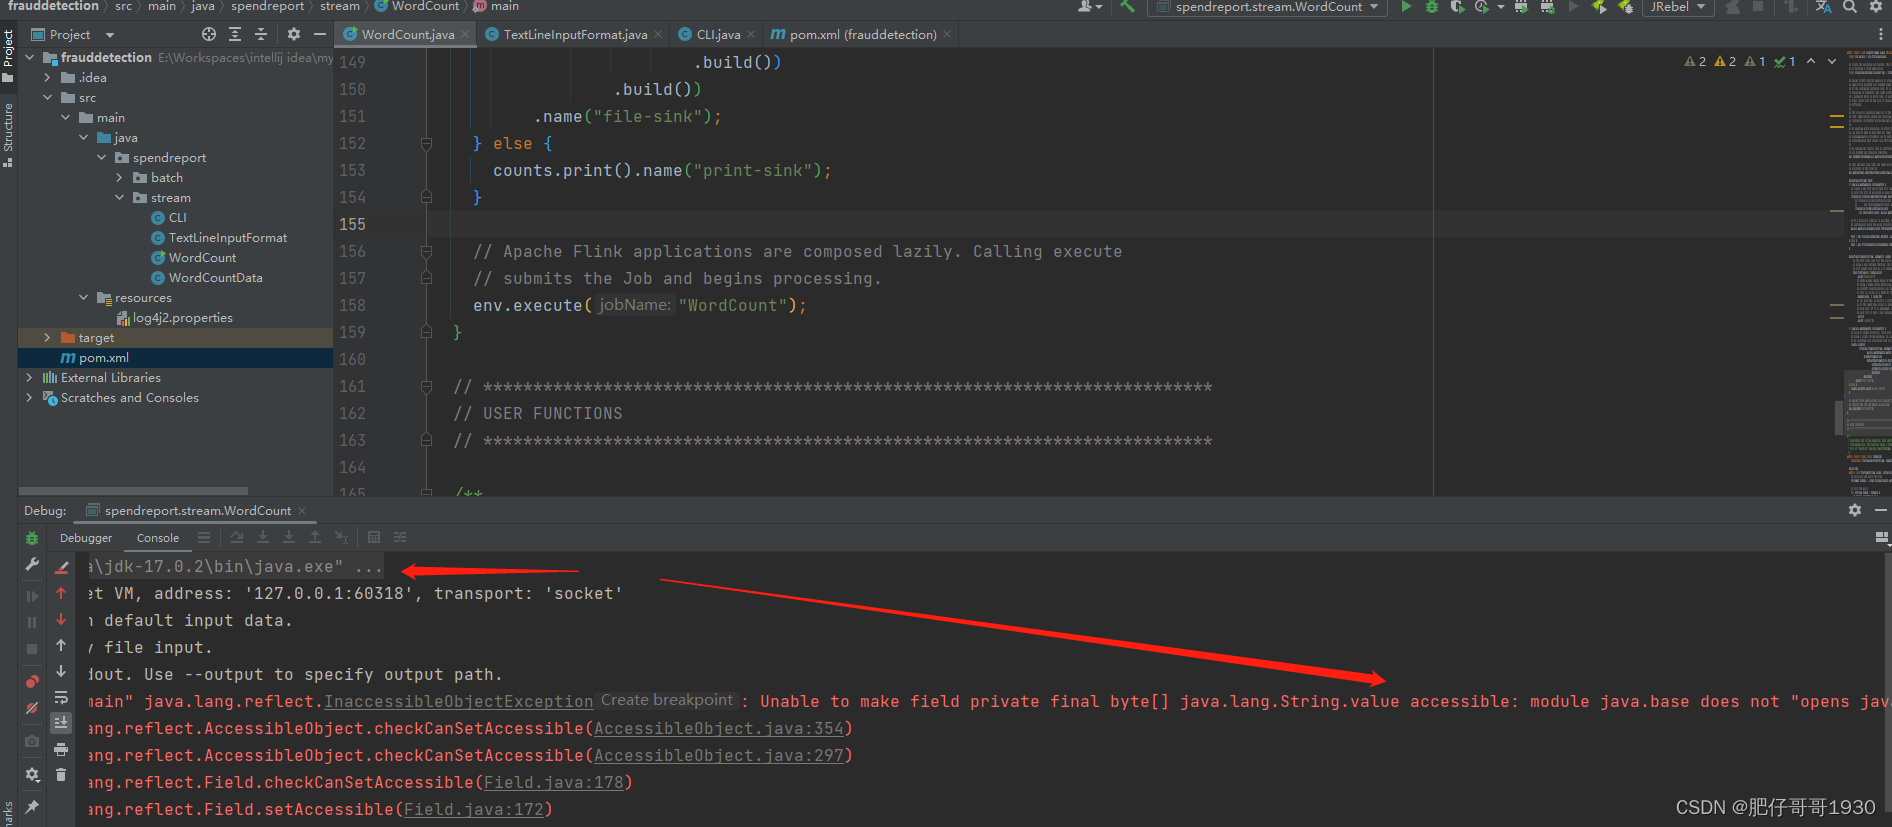Collapse the spendreport package

click(101, 158)
